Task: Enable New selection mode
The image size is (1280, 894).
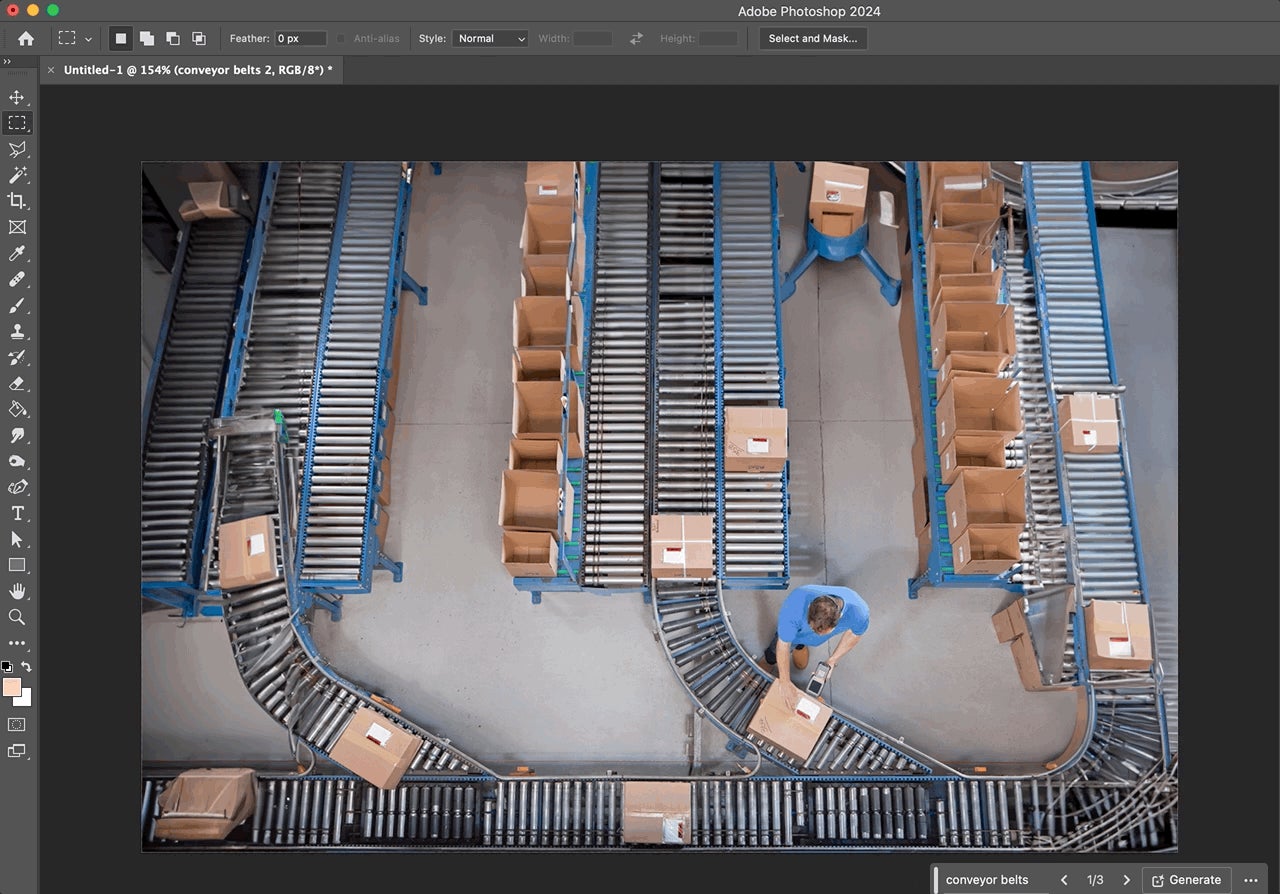Action: [x=121, y=38]
